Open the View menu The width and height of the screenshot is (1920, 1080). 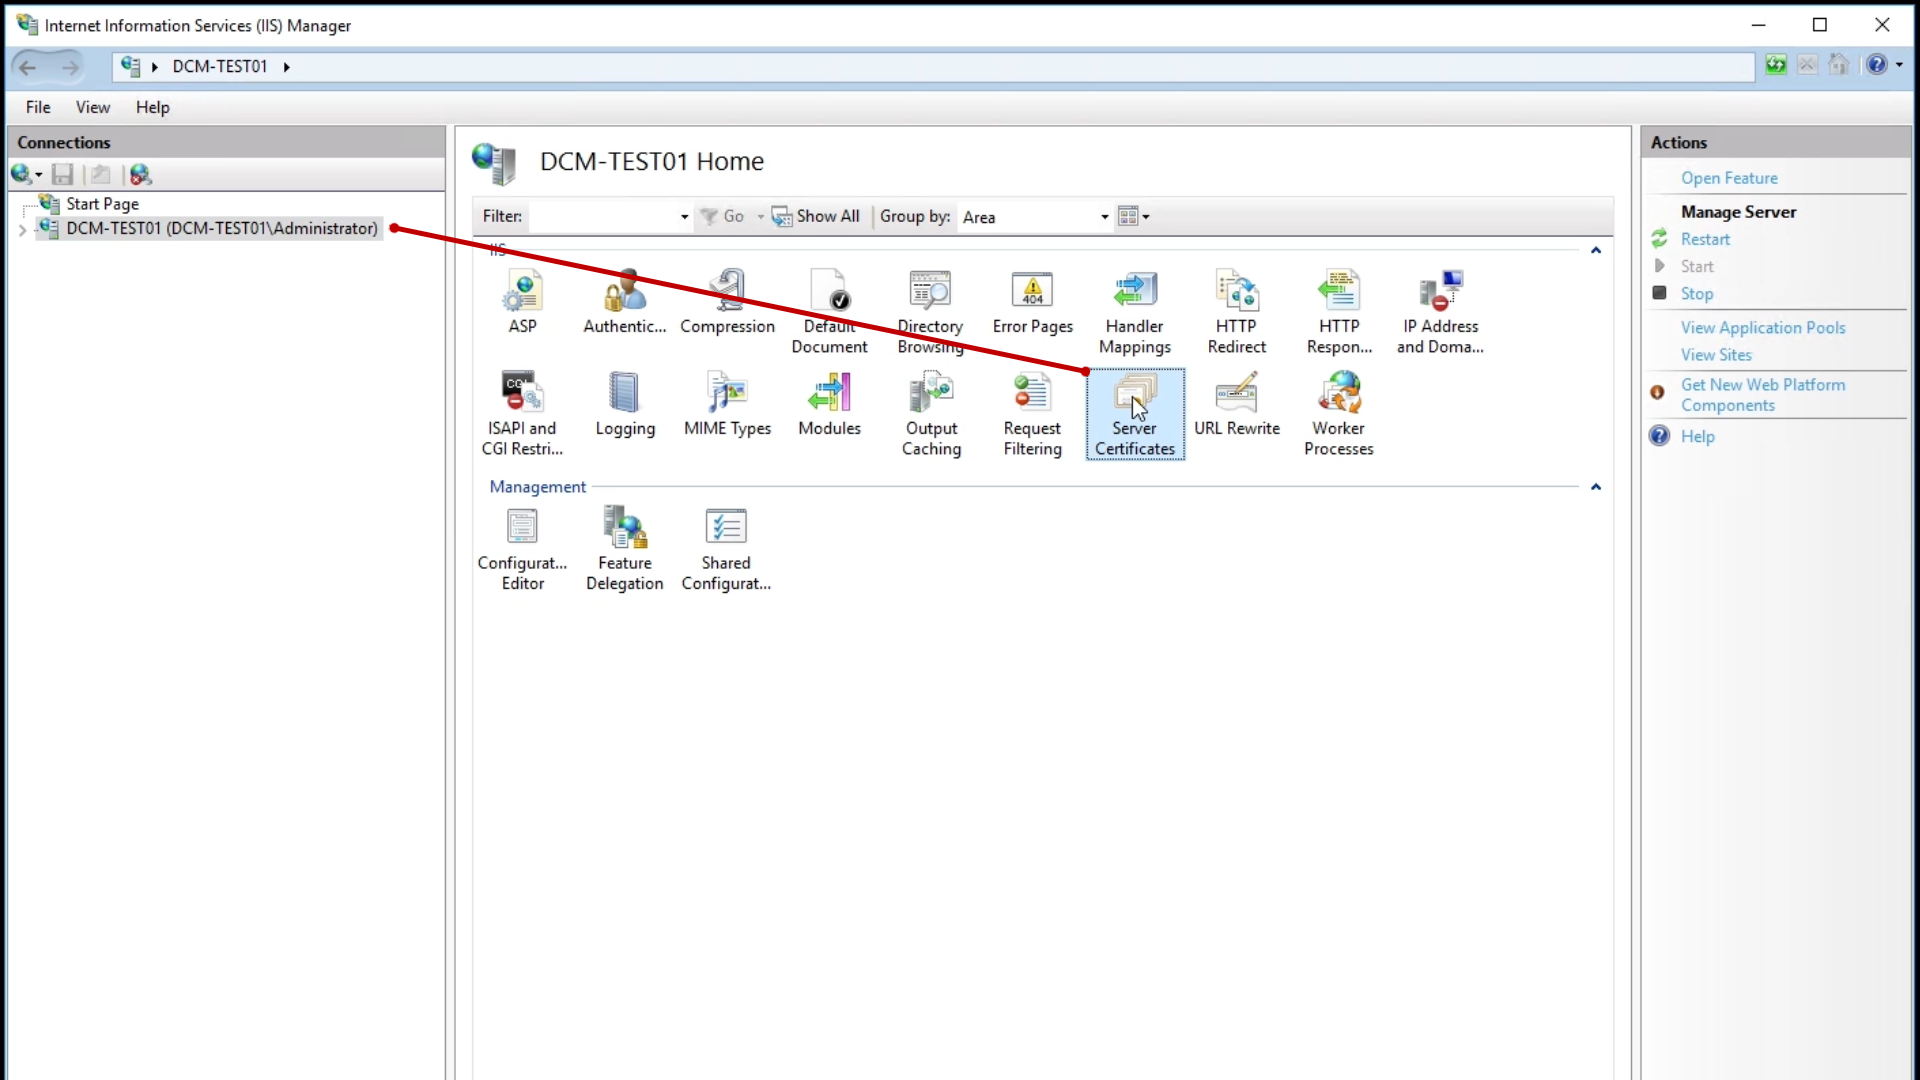[93, 107]
